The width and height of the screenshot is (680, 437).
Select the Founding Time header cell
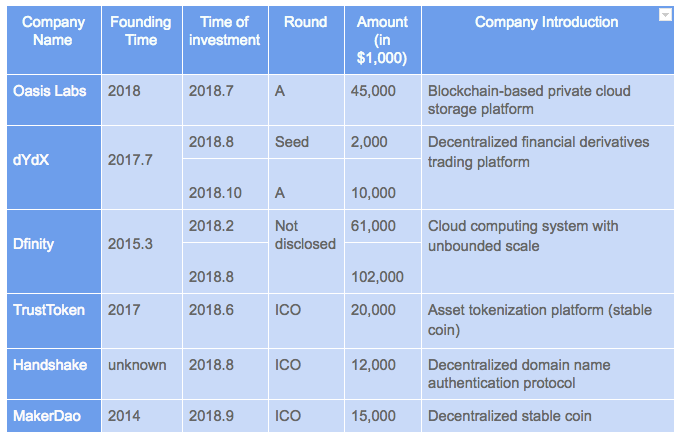141,31
